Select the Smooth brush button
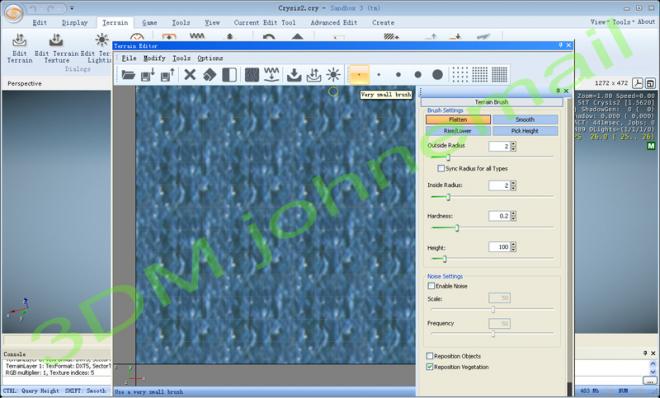 click(525, 119)
